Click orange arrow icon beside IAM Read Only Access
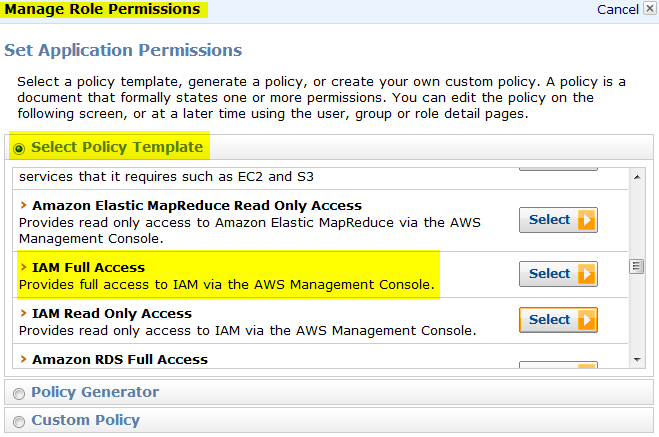 coord(586,320)
